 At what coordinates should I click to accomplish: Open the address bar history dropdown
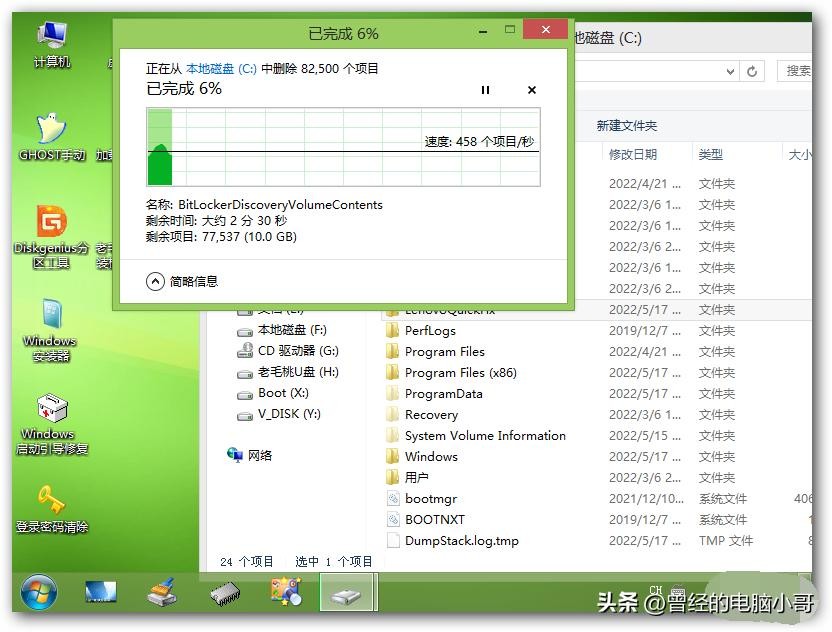[730, 71]
